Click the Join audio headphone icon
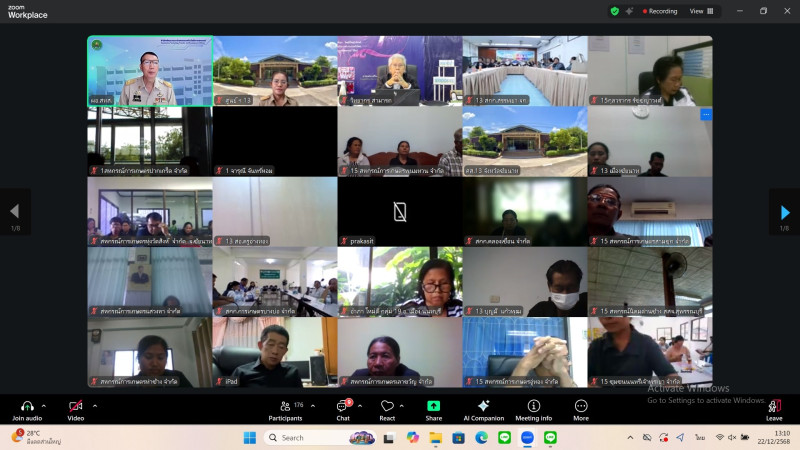Screen dimensions: 800x450 pos(27,406)
